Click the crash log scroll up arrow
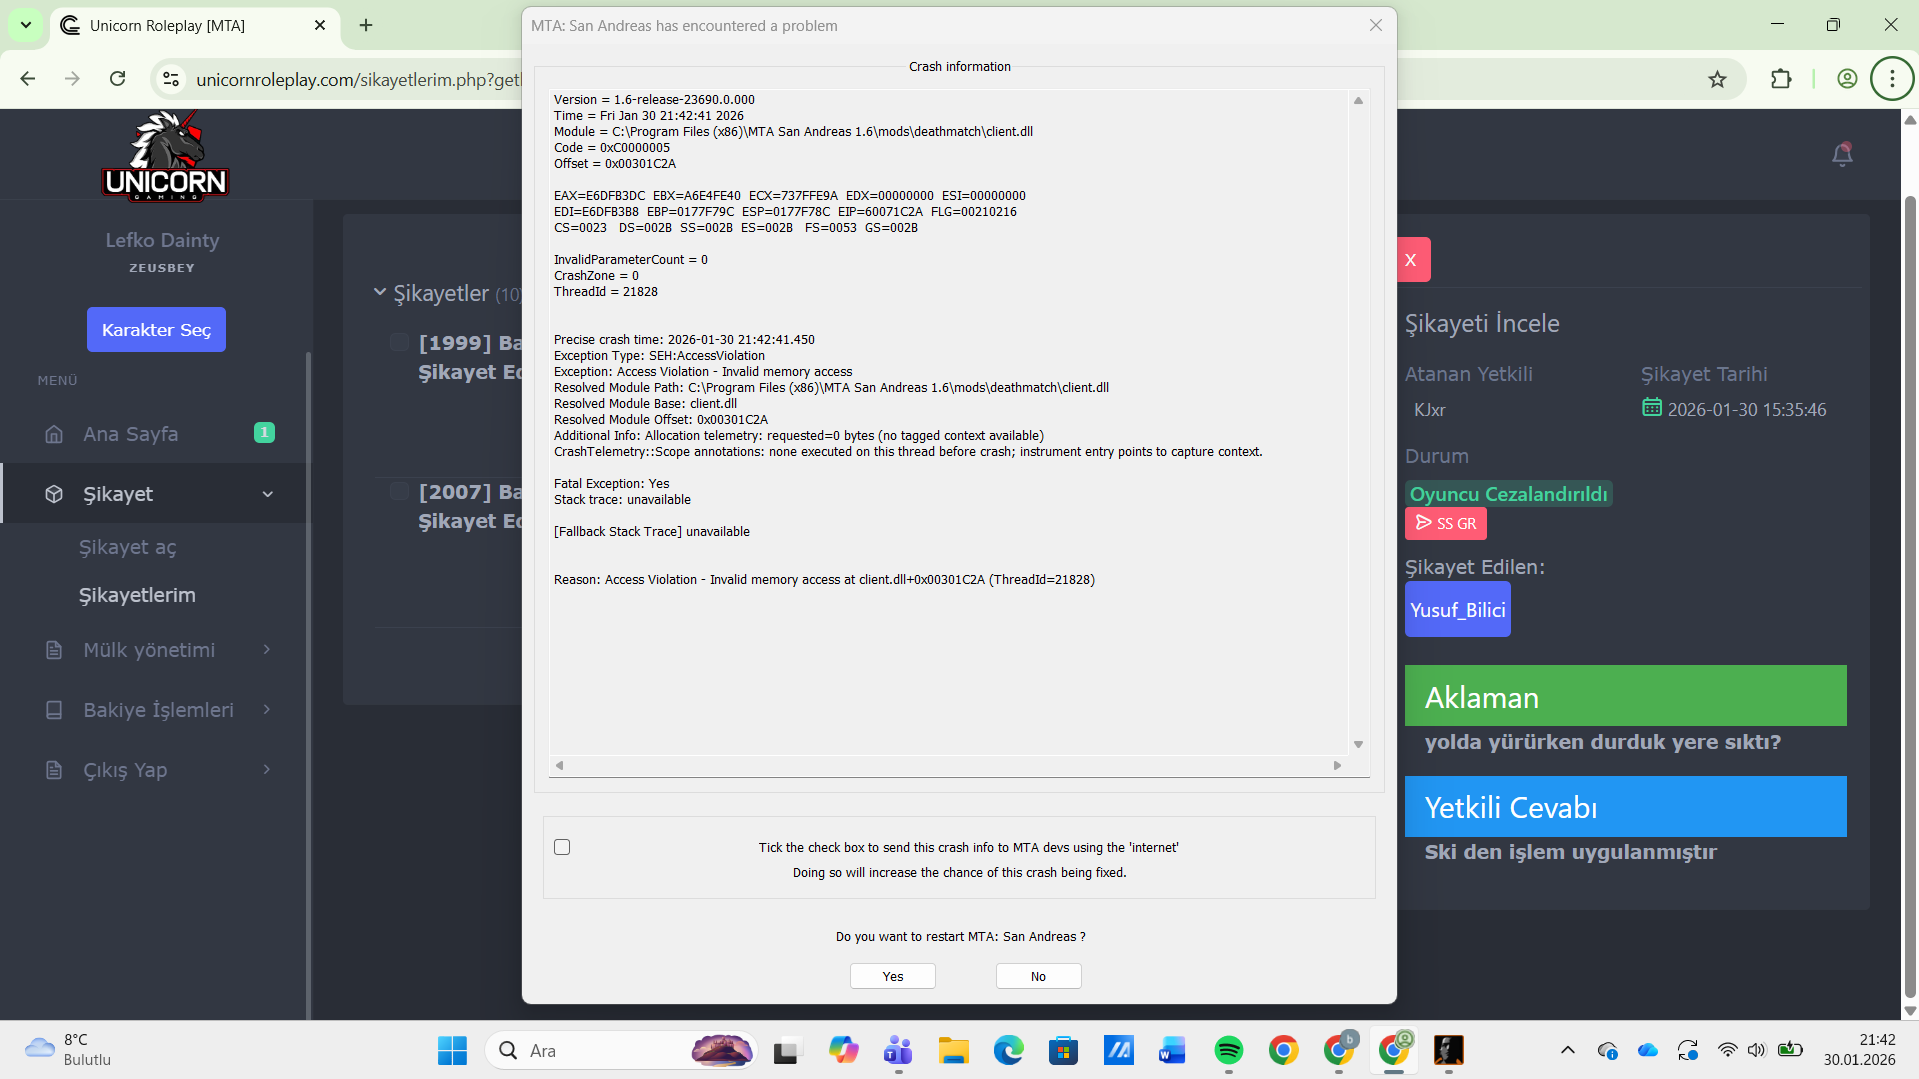Screen dimensions: 1919x1079 tap(1358, 100)
